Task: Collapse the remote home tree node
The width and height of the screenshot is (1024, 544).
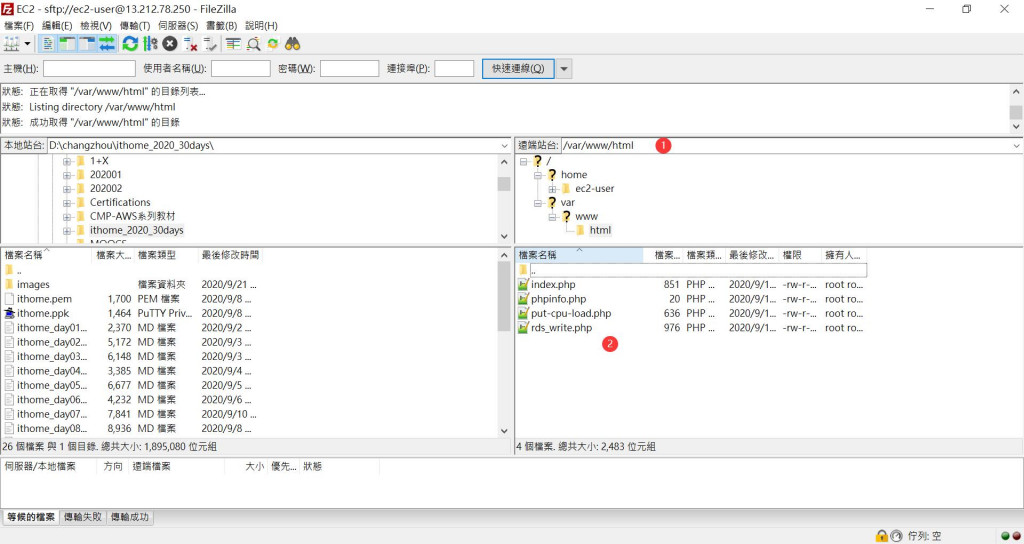Action: point(537,175)
